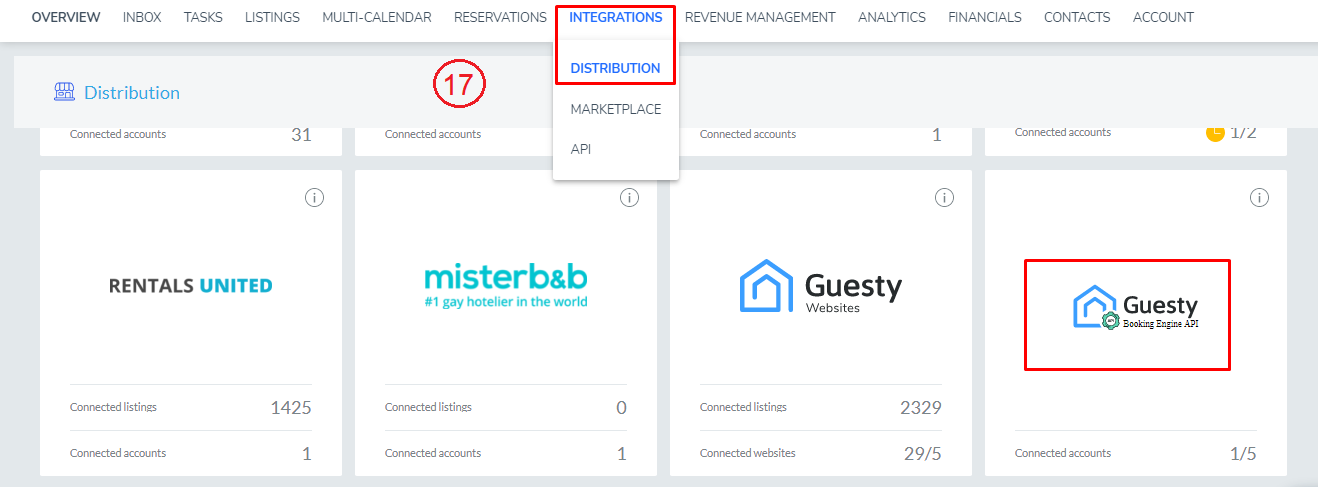Click Booking Engine API connected accounts 1/5
Viewport: 1318px width, 487px height.
[1243, 453]
